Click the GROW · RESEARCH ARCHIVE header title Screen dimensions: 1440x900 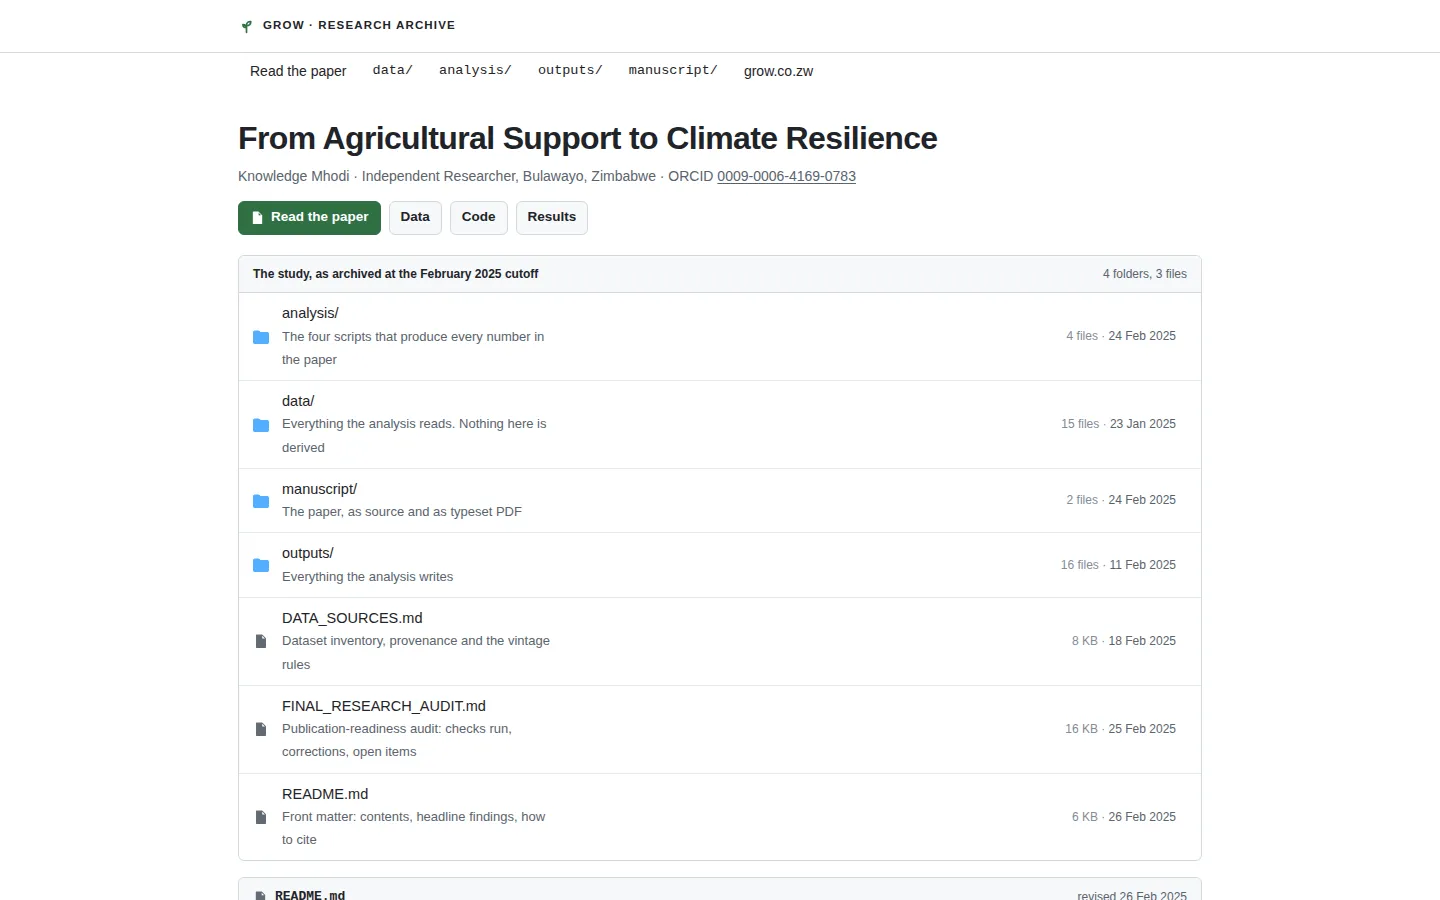click(x=359, y=25)
